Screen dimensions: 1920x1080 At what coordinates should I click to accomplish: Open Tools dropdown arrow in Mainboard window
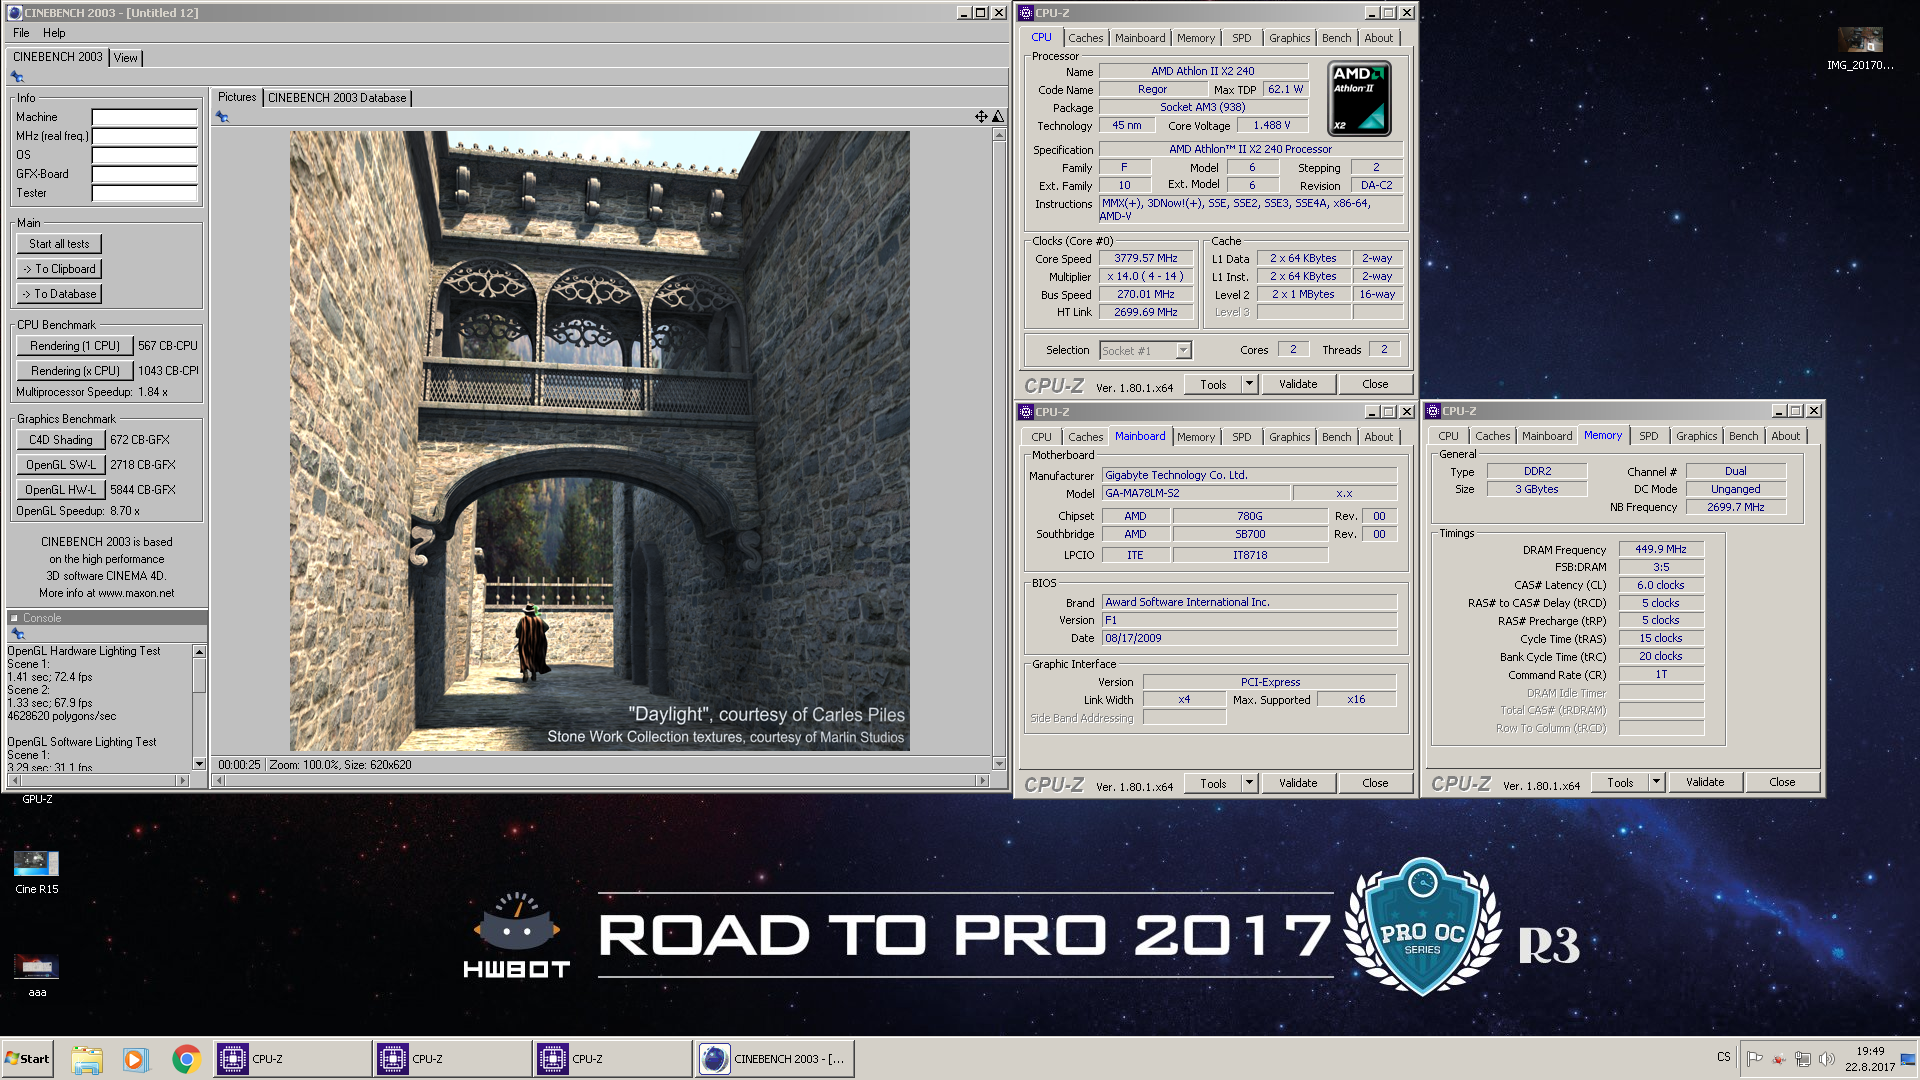coord(1249,783)
